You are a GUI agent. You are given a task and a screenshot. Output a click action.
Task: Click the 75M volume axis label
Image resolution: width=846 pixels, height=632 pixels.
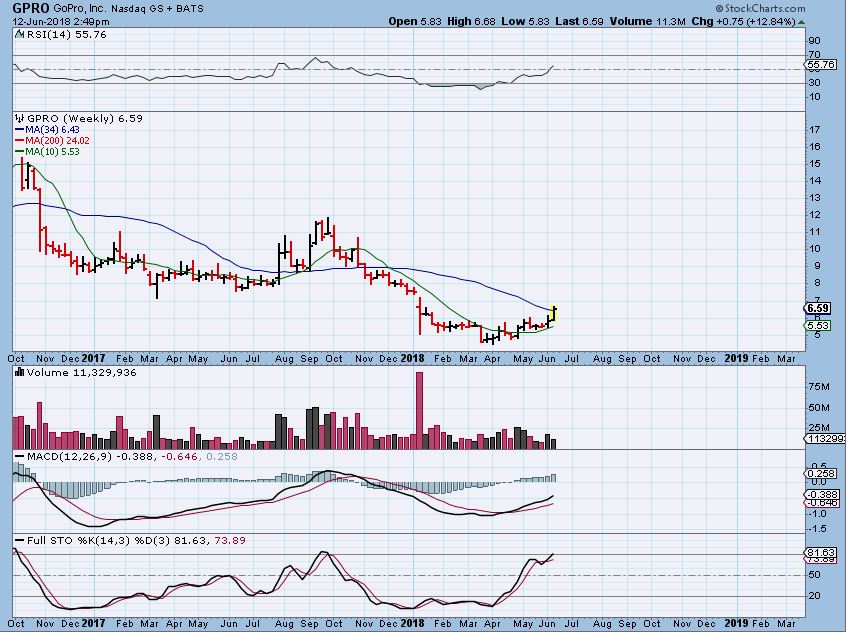819,386
